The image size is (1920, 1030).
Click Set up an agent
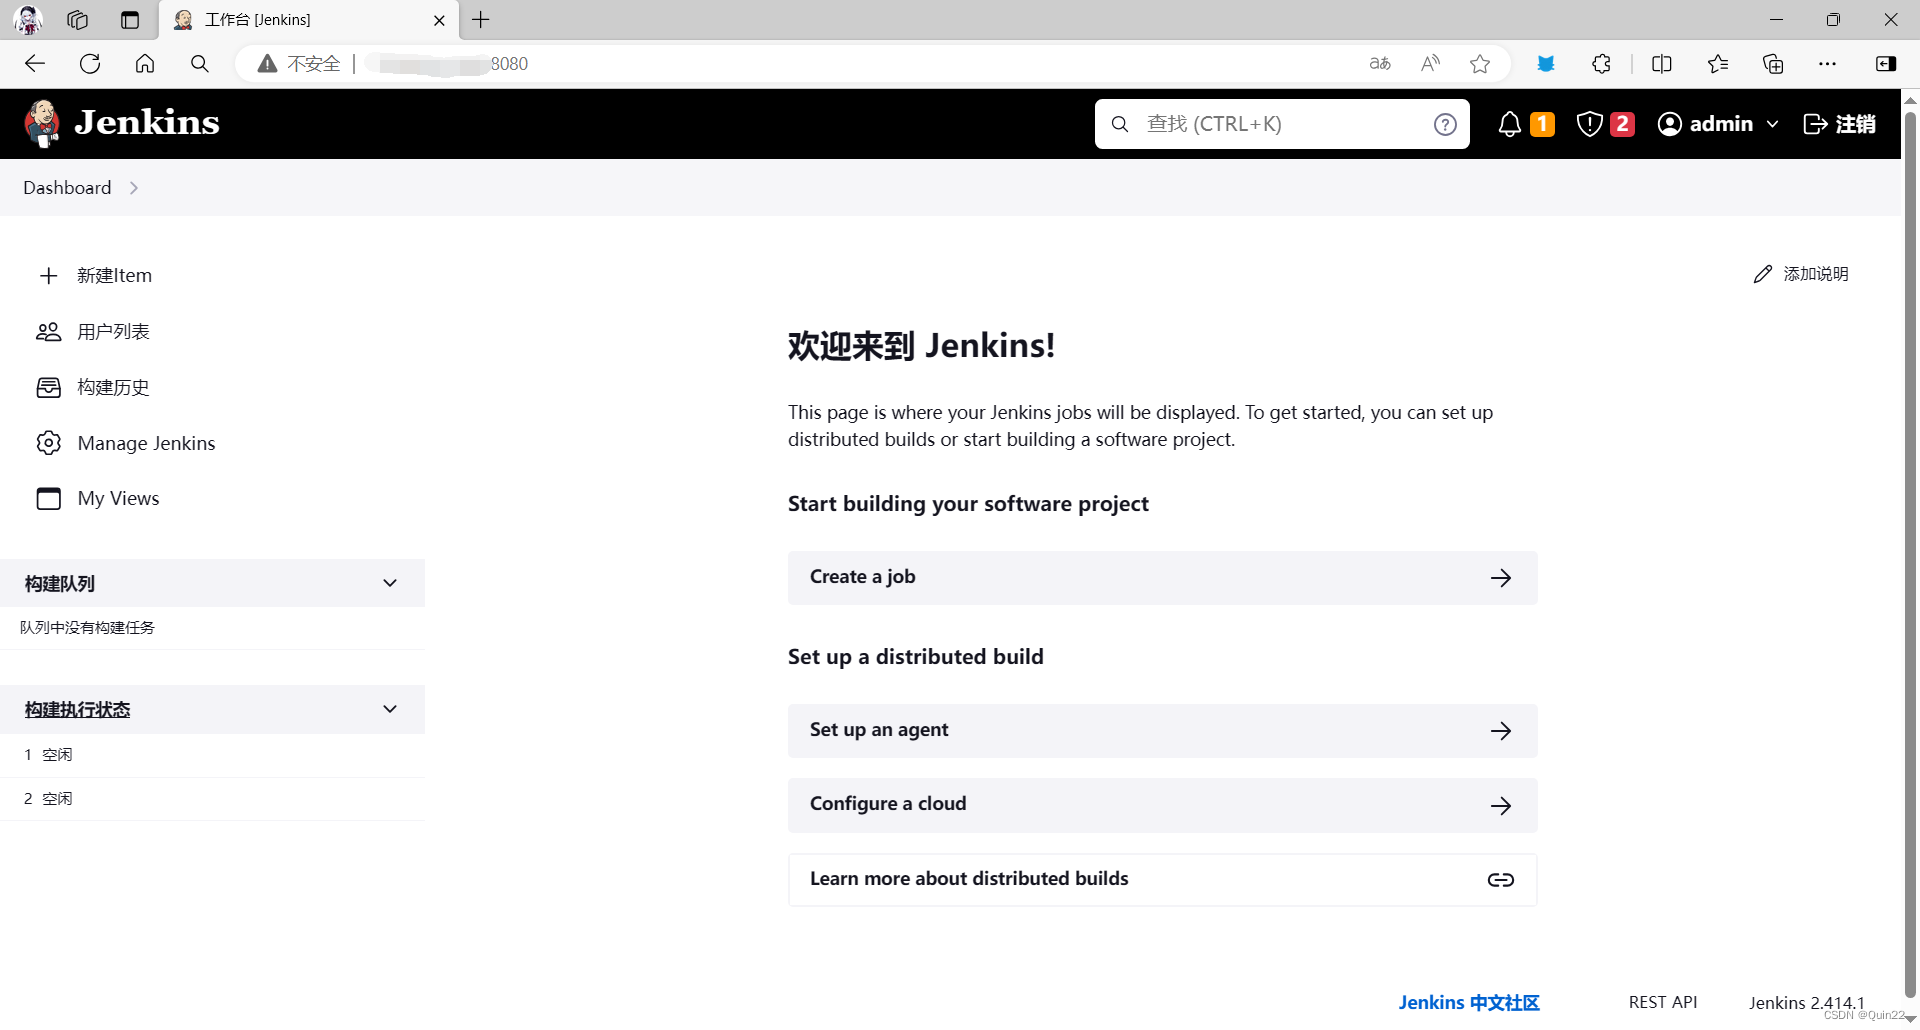point(1162,731)
